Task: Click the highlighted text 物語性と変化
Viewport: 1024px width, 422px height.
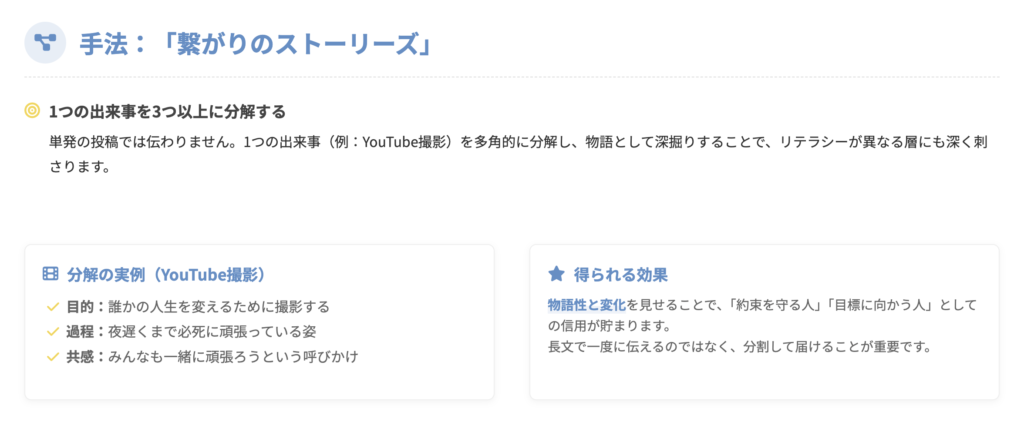Action: pyautogui.click(x=587, y=304)
